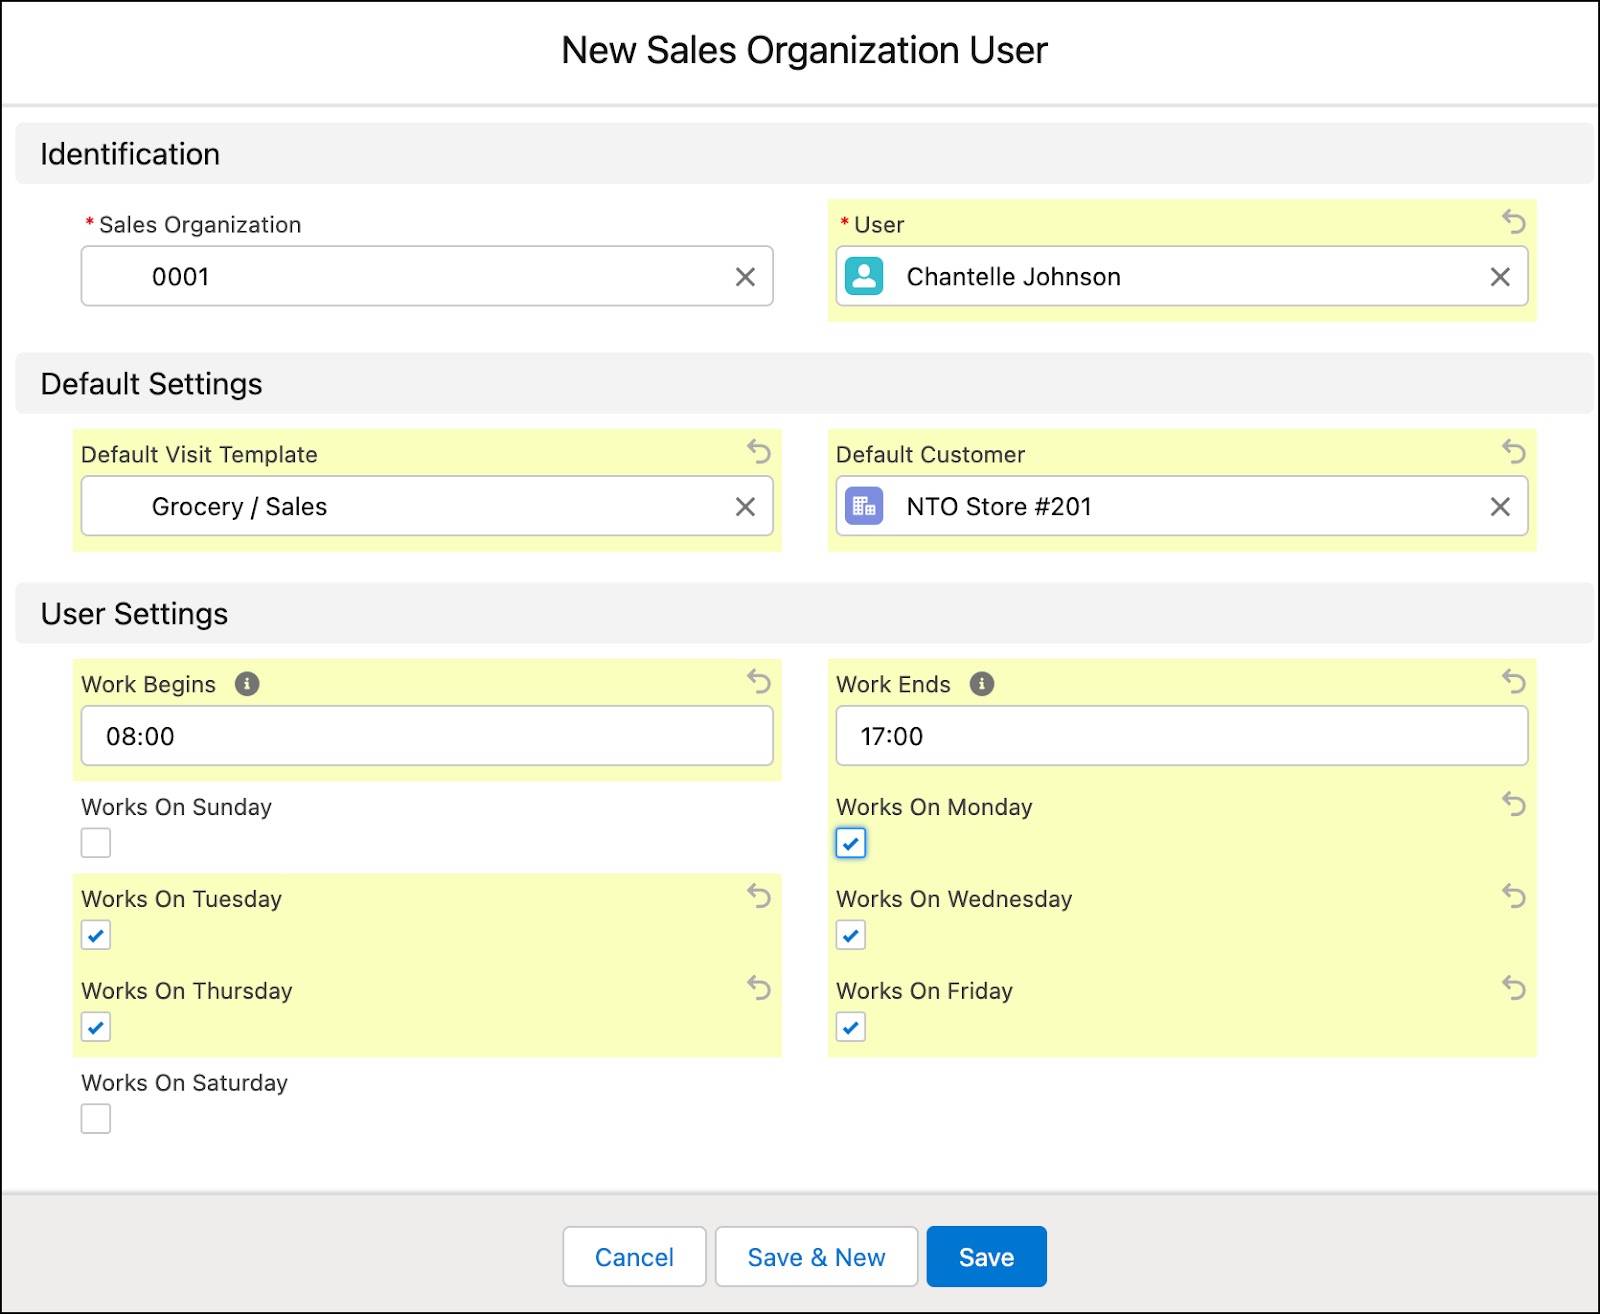
Task: Click the Save button
Action: 986,1256
